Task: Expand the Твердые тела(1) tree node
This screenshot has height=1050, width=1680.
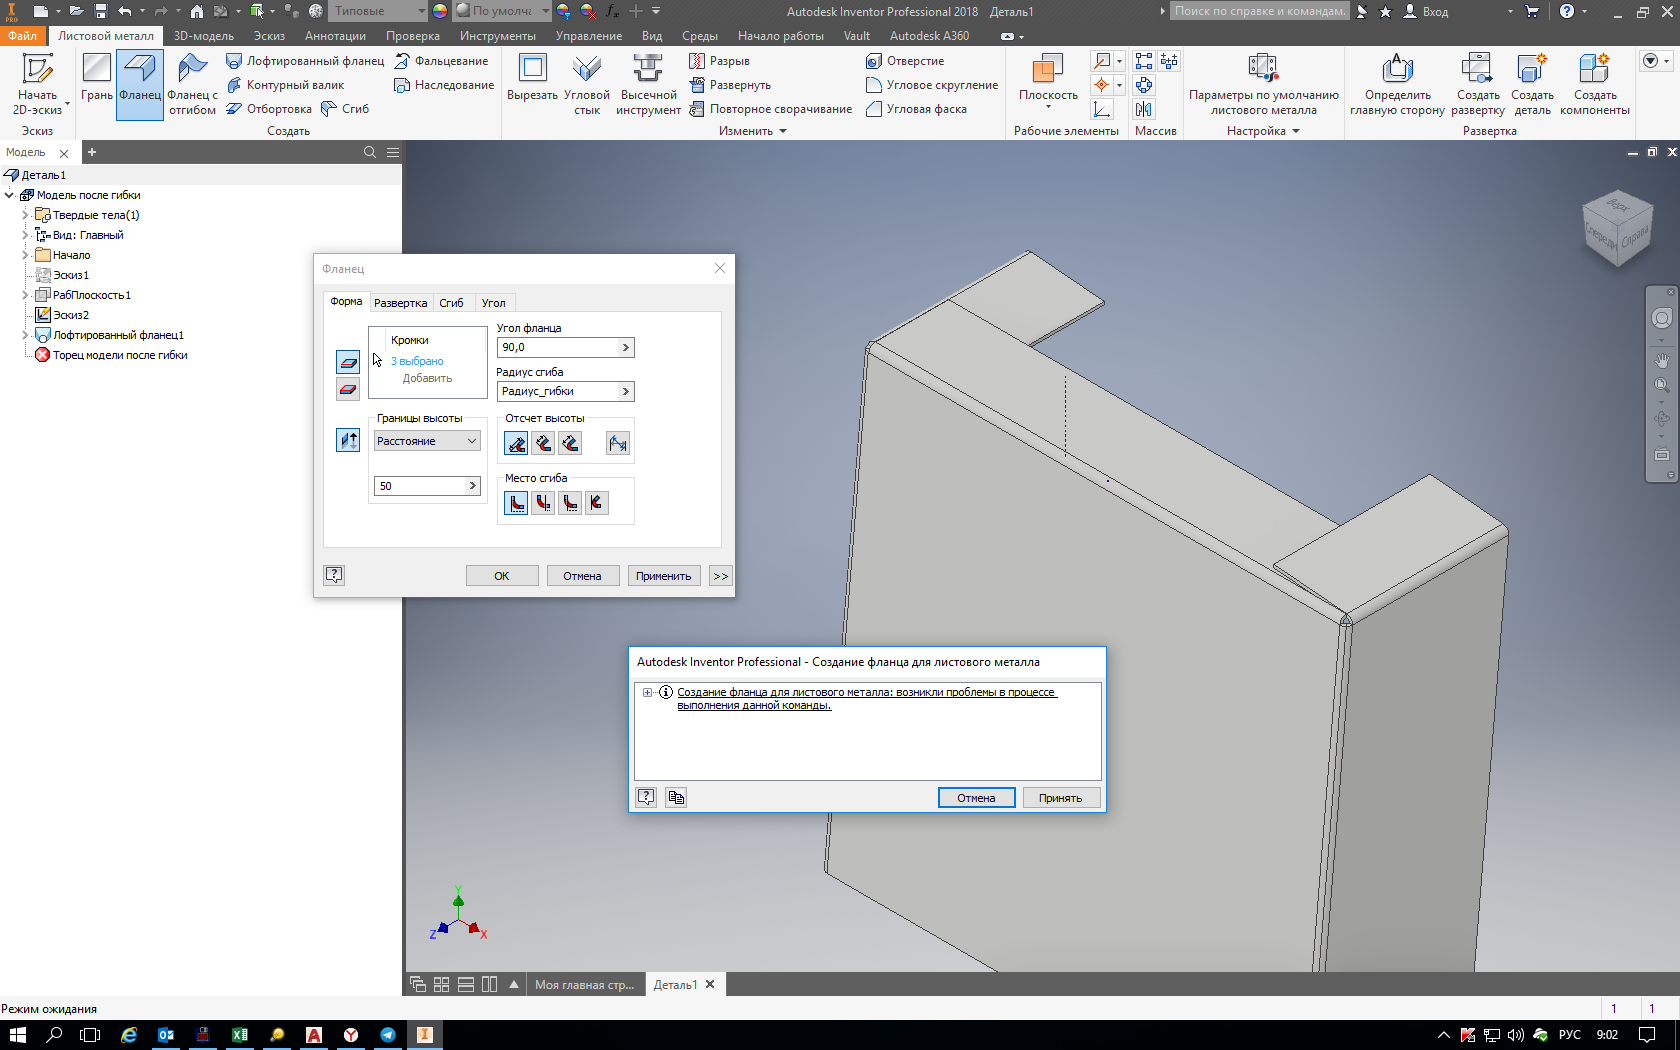Action: (x=25, y=215)
